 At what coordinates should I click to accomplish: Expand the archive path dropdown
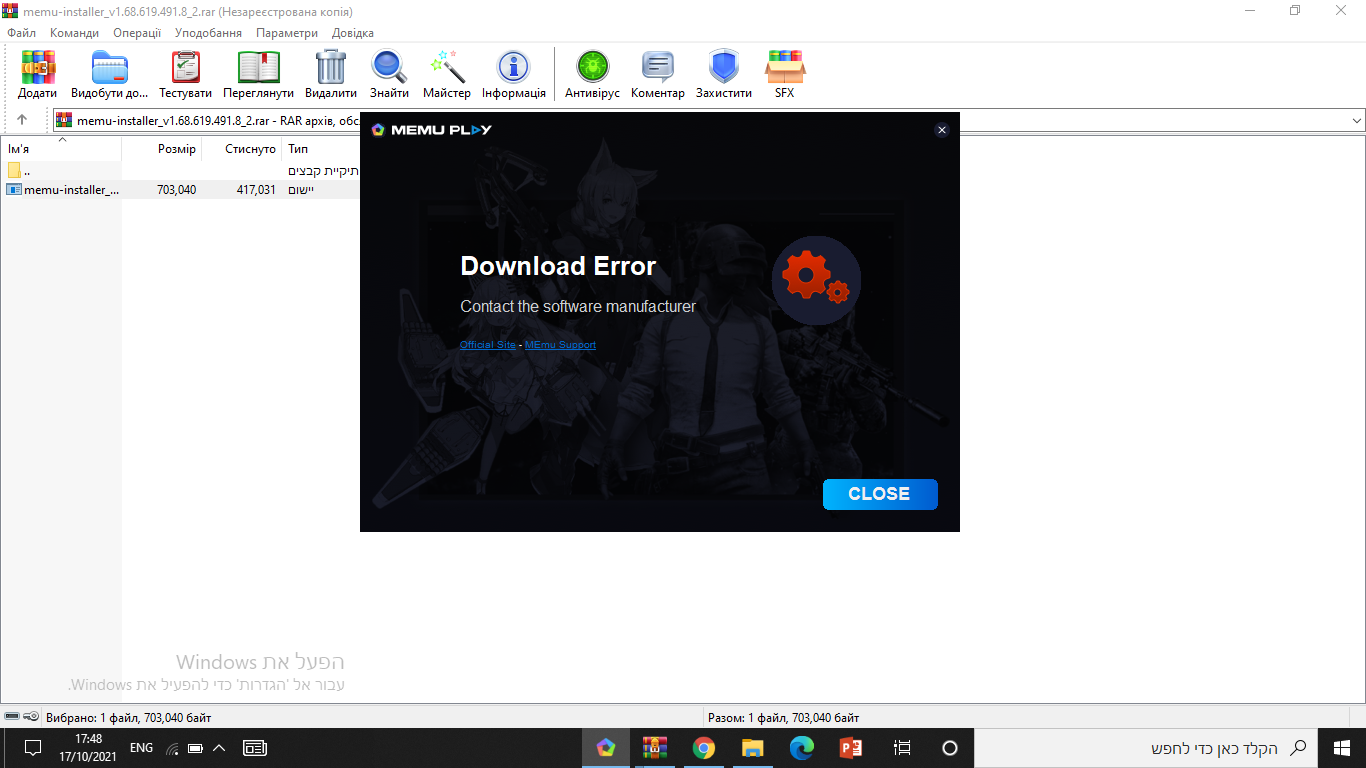coord(1356,120)
